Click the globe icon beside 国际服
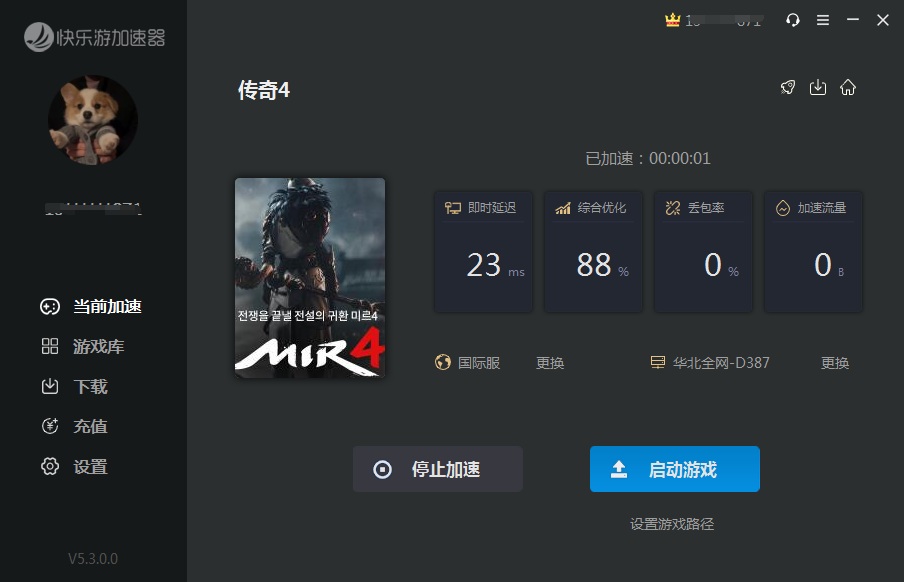904x582 pixels. [x=443, y=362]
